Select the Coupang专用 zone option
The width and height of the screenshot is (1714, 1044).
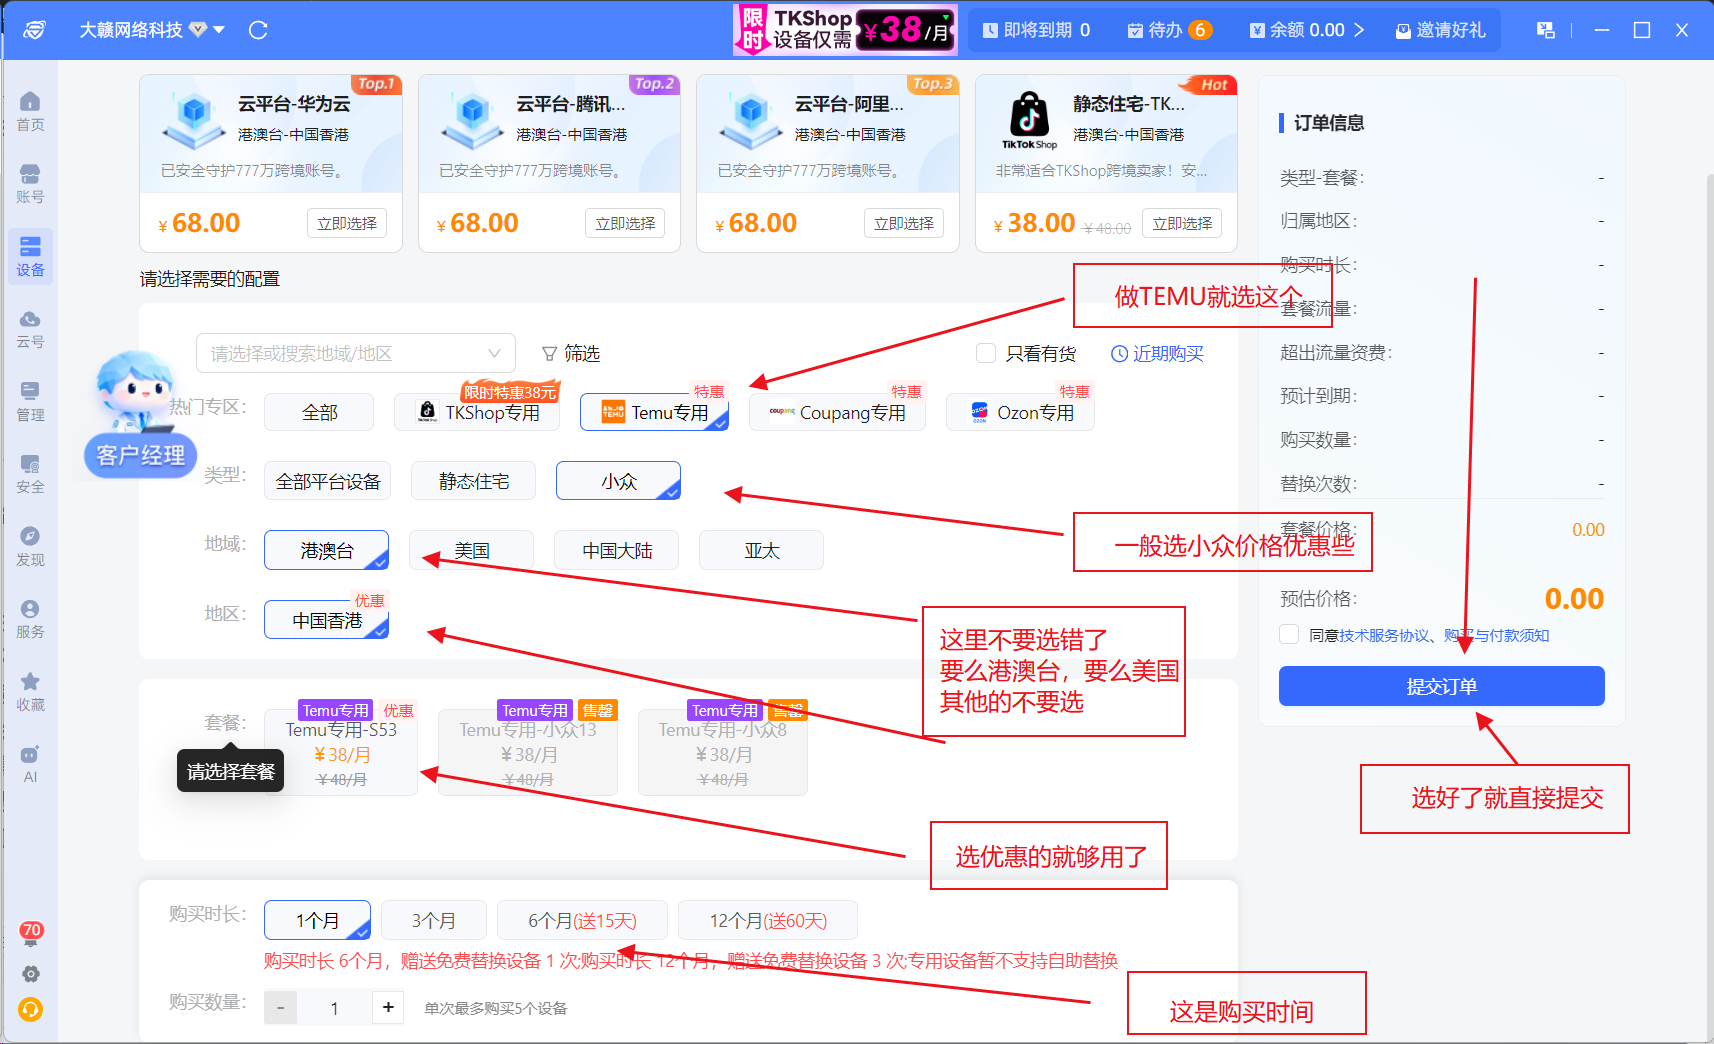coord(837,412)
